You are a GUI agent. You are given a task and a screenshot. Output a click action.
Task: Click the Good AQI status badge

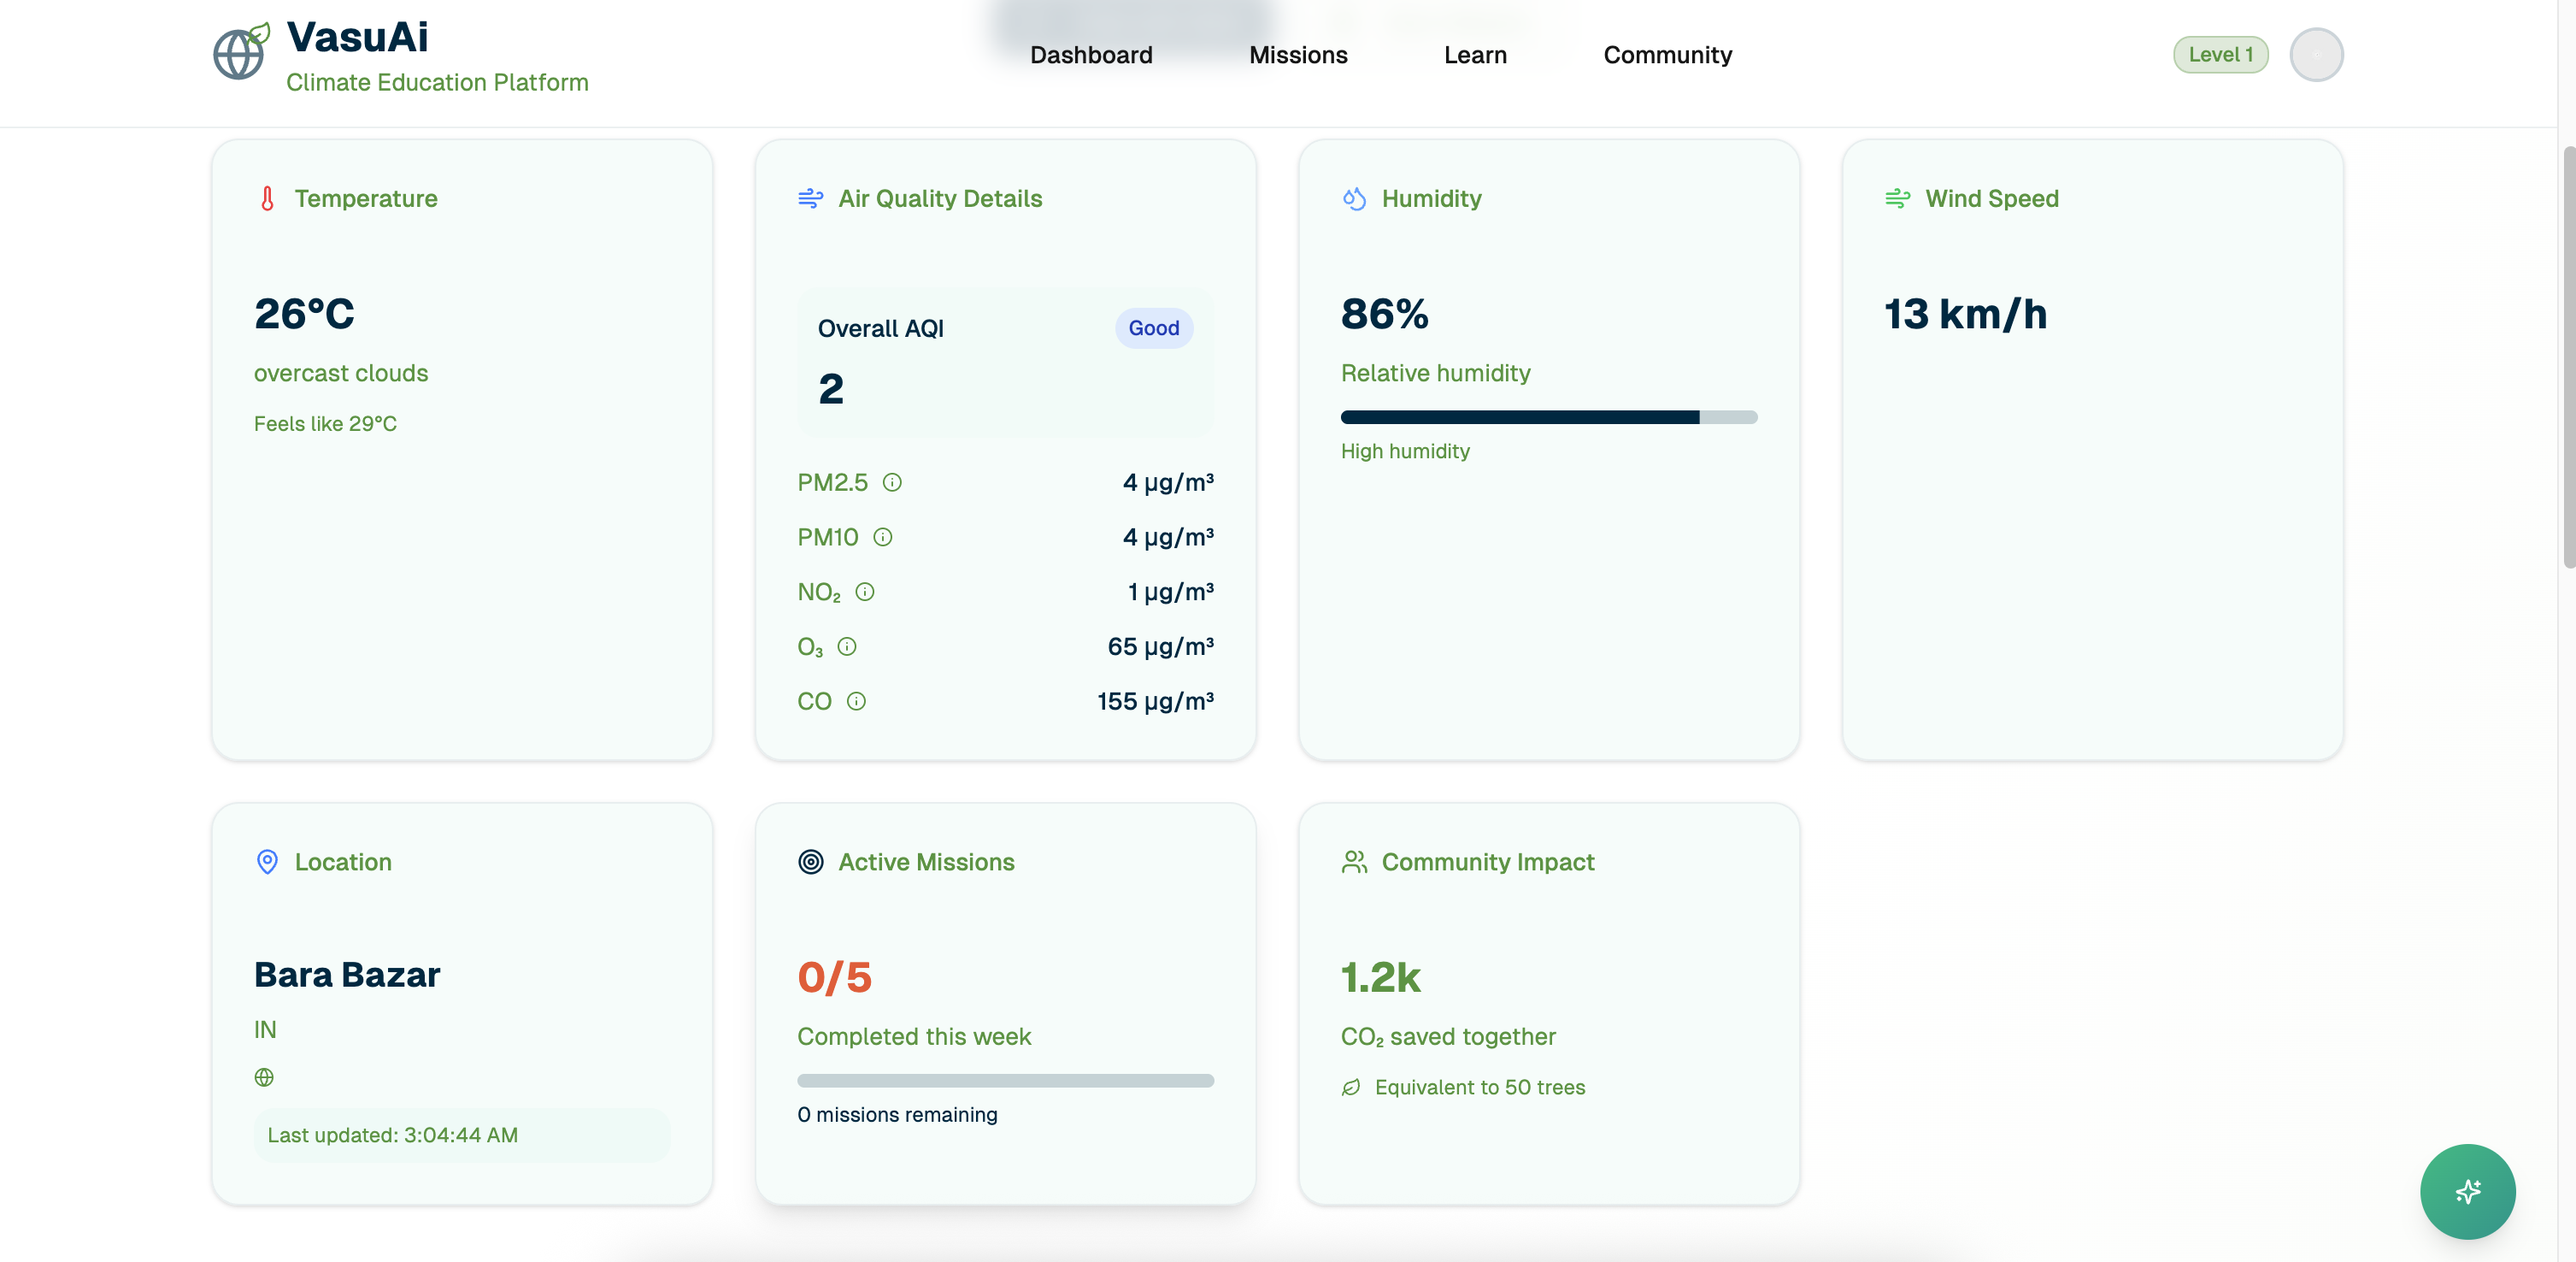click(x=1153, y=328)
